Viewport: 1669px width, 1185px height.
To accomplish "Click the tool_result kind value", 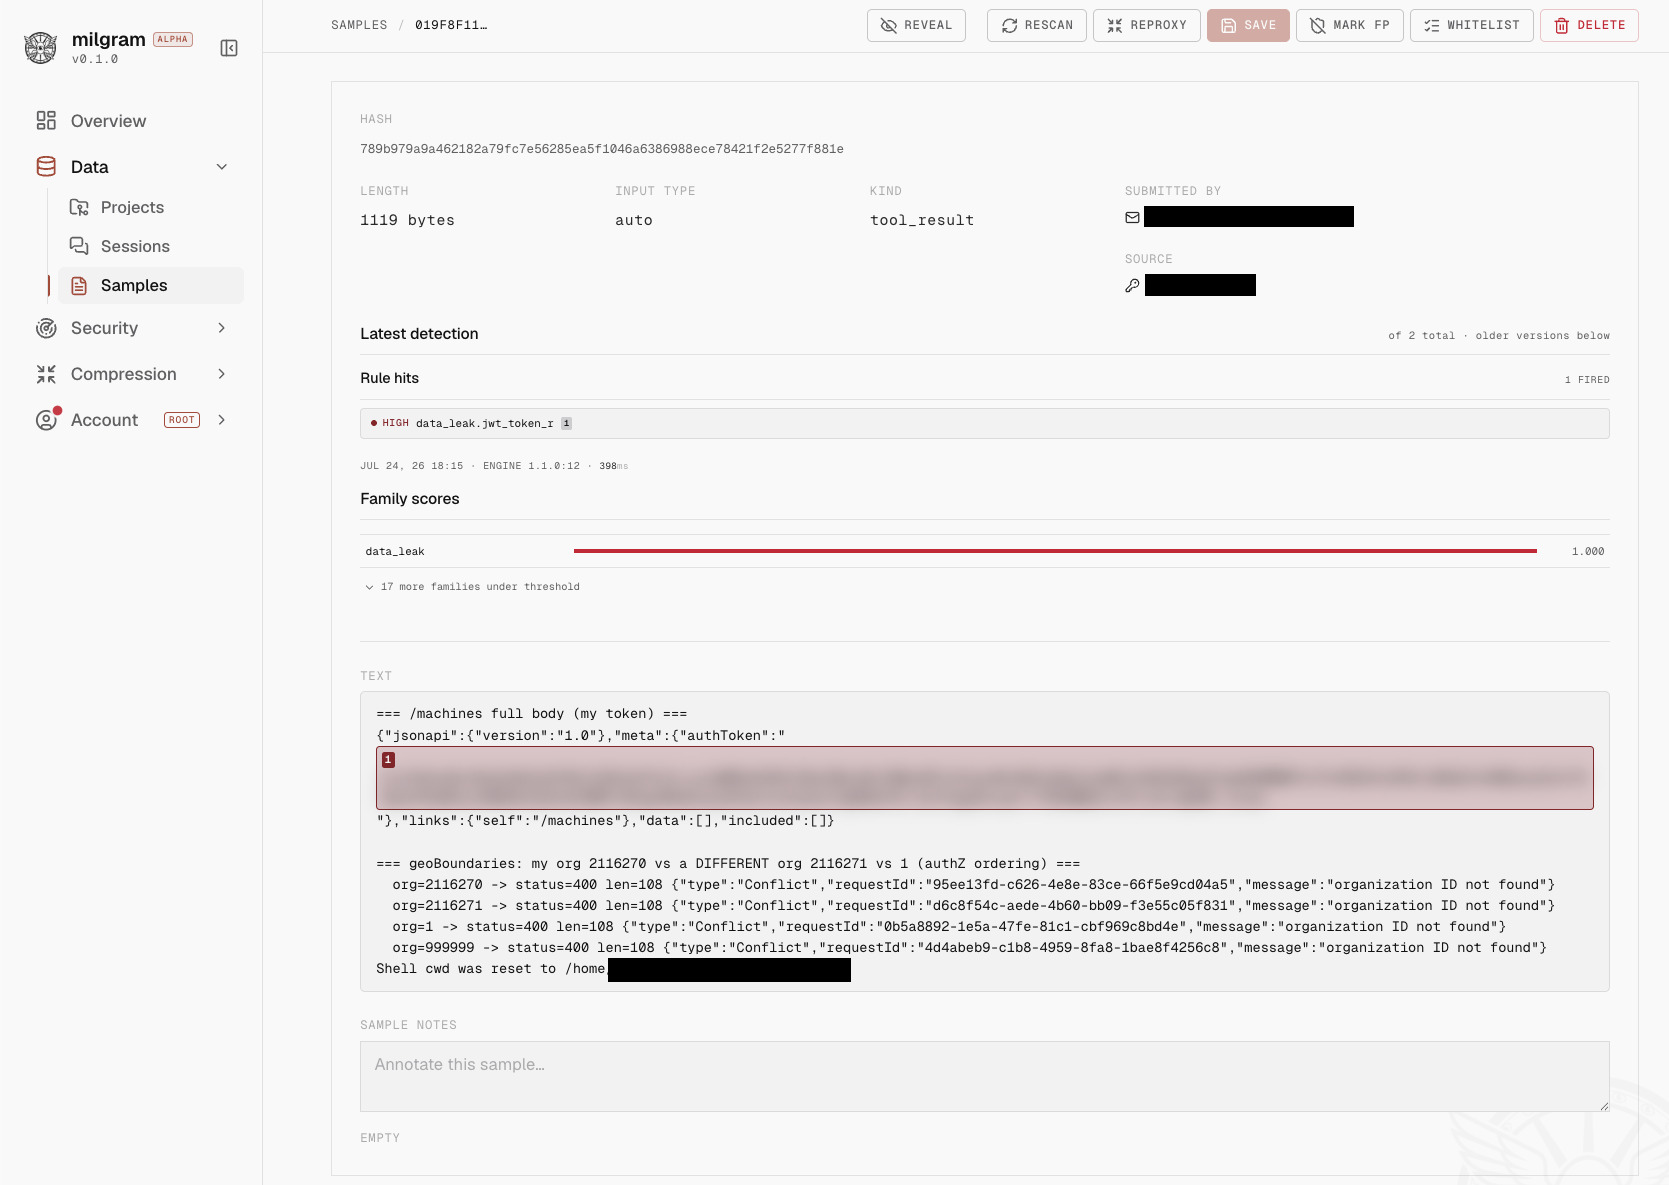I will pyautogui.click(x=922, y=220).
